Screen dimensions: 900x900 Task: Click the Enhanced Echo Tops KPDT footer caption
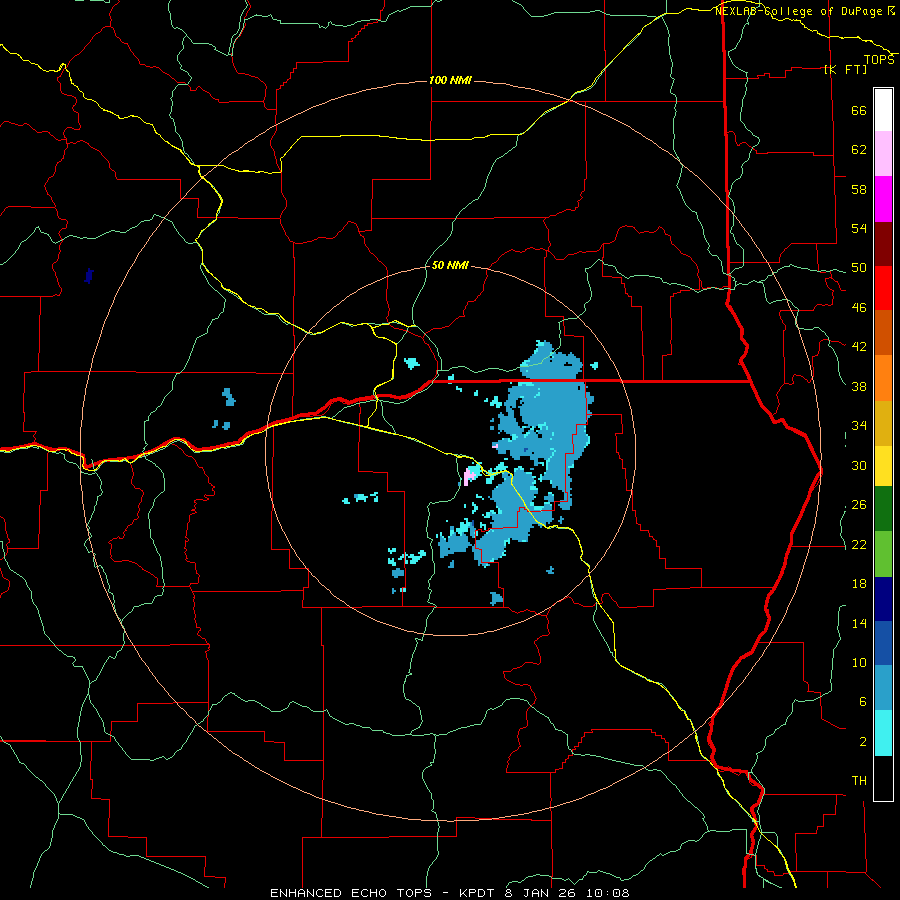click(x=450, y=893)
